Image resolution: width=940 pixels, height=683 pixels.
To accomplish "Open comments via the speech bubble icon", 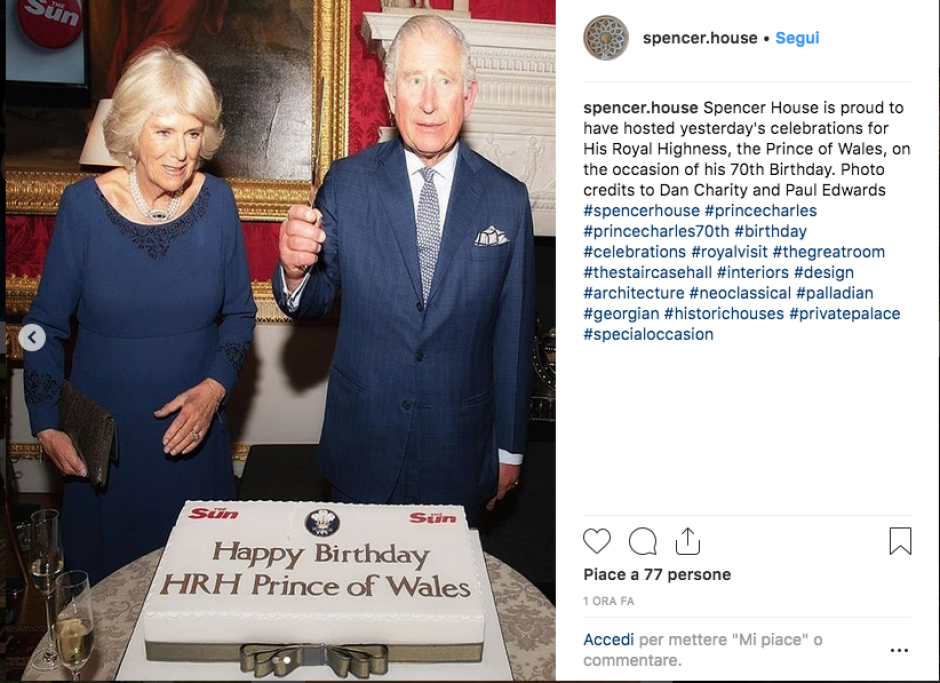I will coord(642,541).
